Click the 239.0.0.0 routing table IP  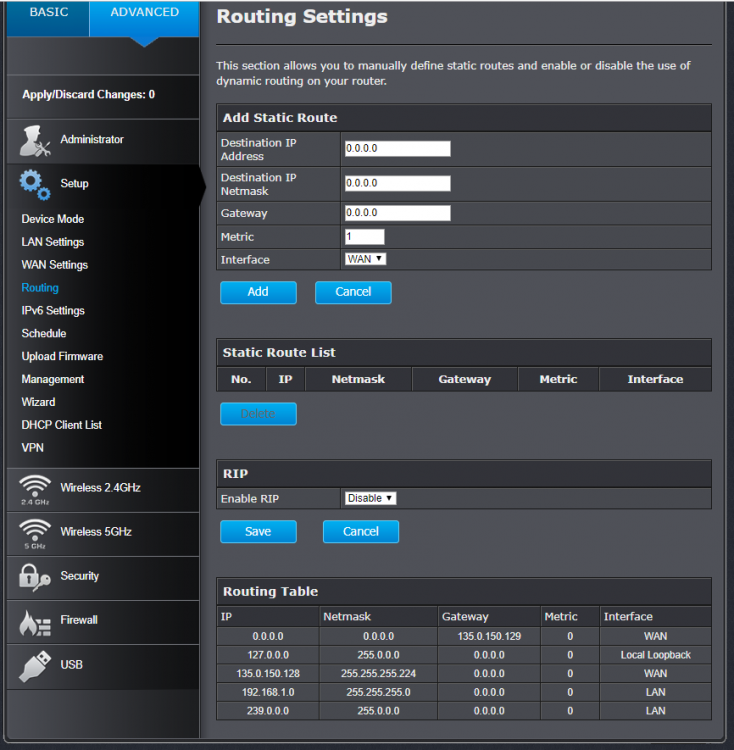point(268,711)
